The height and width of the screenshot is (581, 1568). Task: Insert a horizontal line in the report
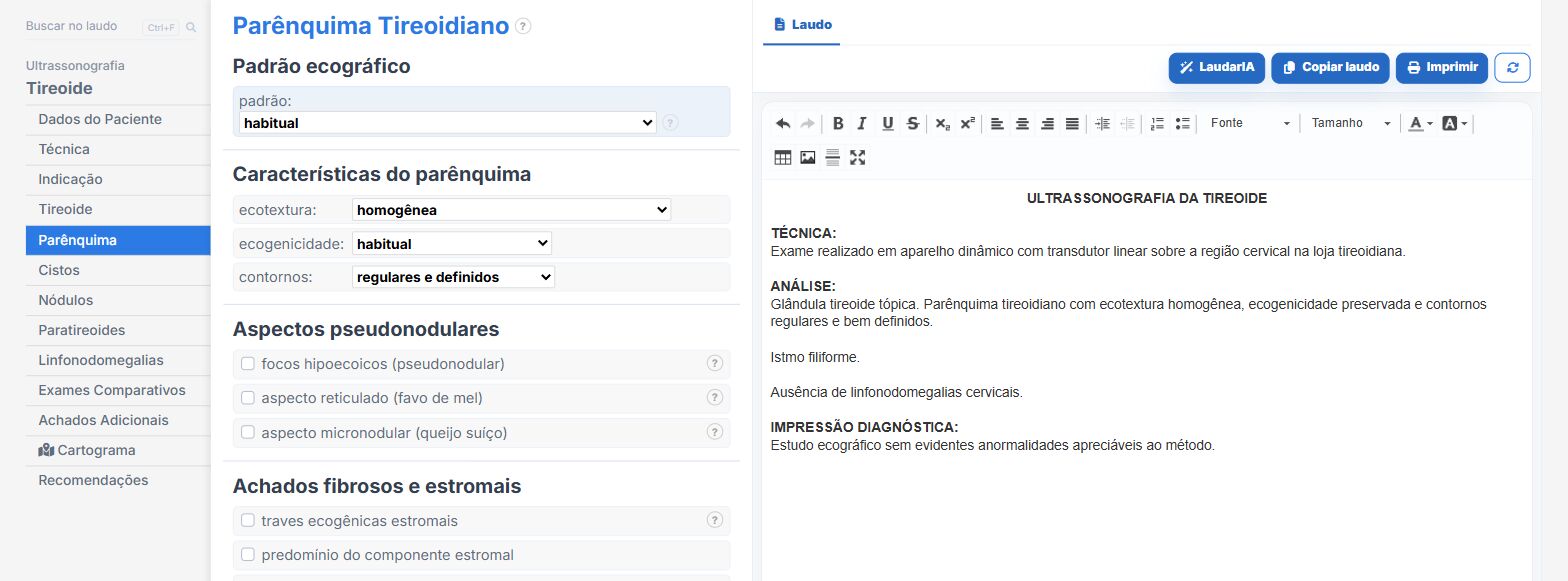(x=832, y=157)
